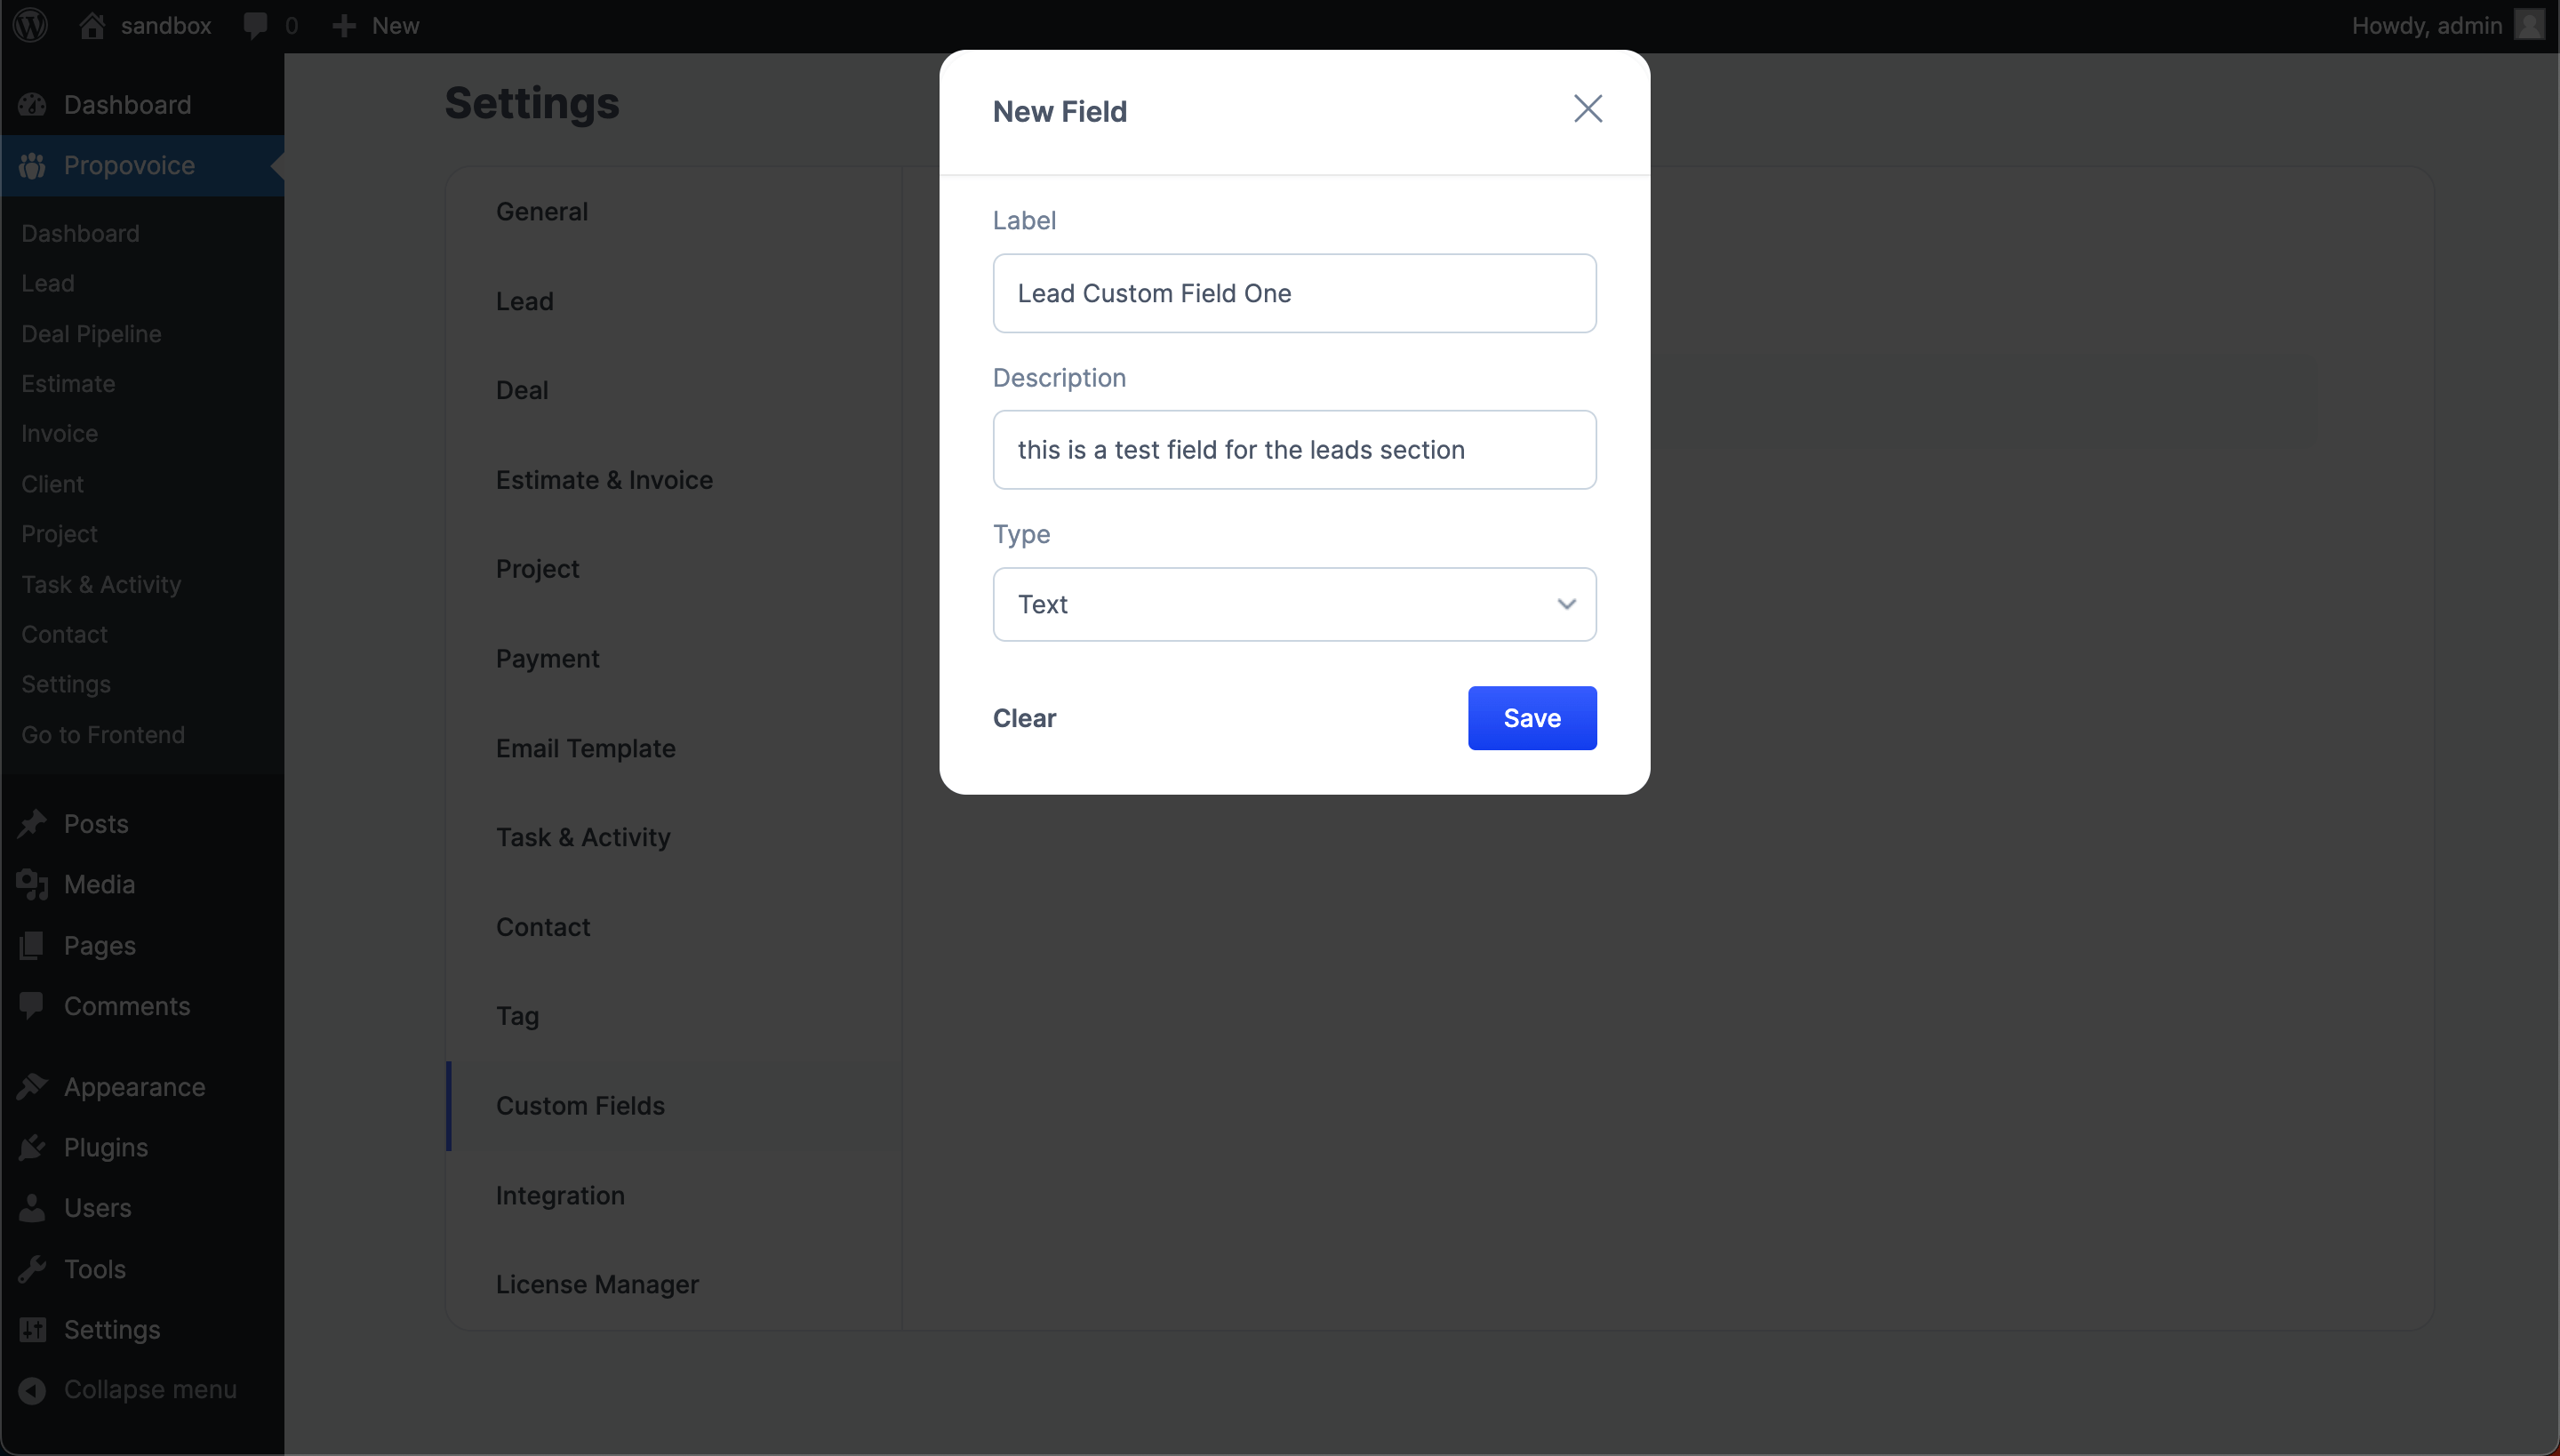The image size is (2560, 1456).
Task: Expand the Lead settings section
Action: pyautogui.click(x=524, y=299)
